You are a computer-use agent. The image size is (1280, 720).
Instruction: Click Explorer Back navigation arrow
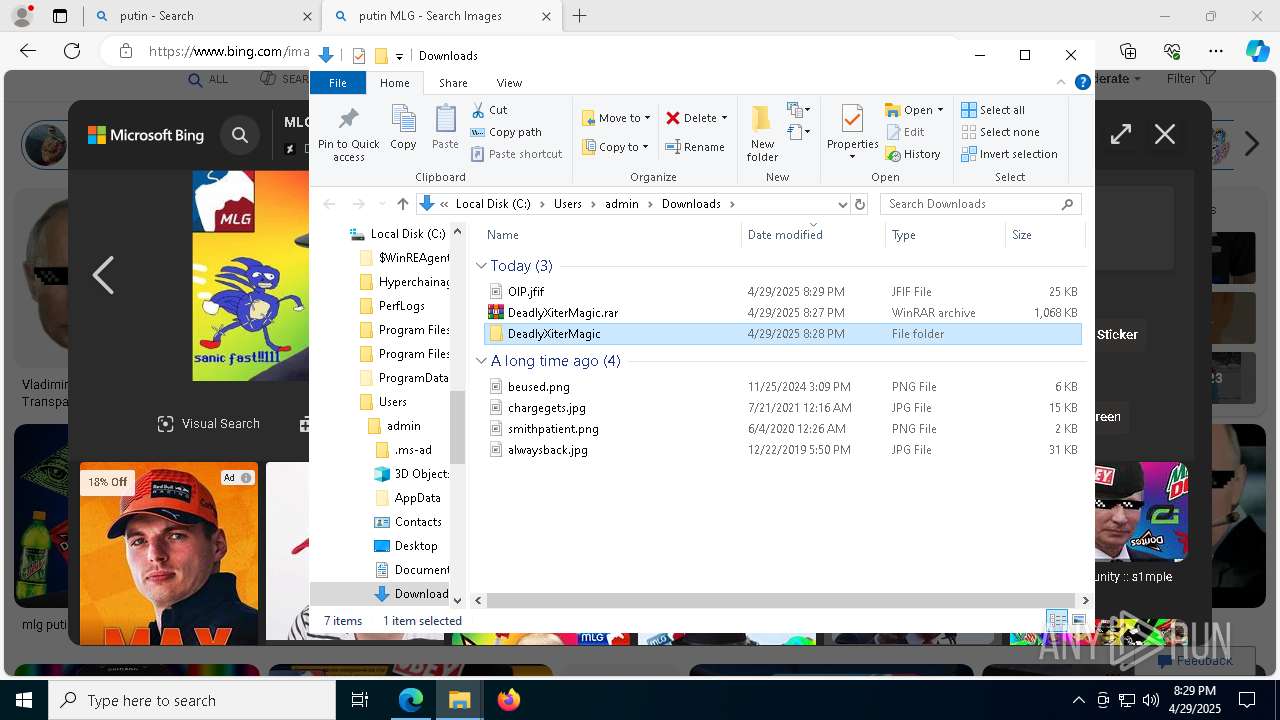(330, 204)
